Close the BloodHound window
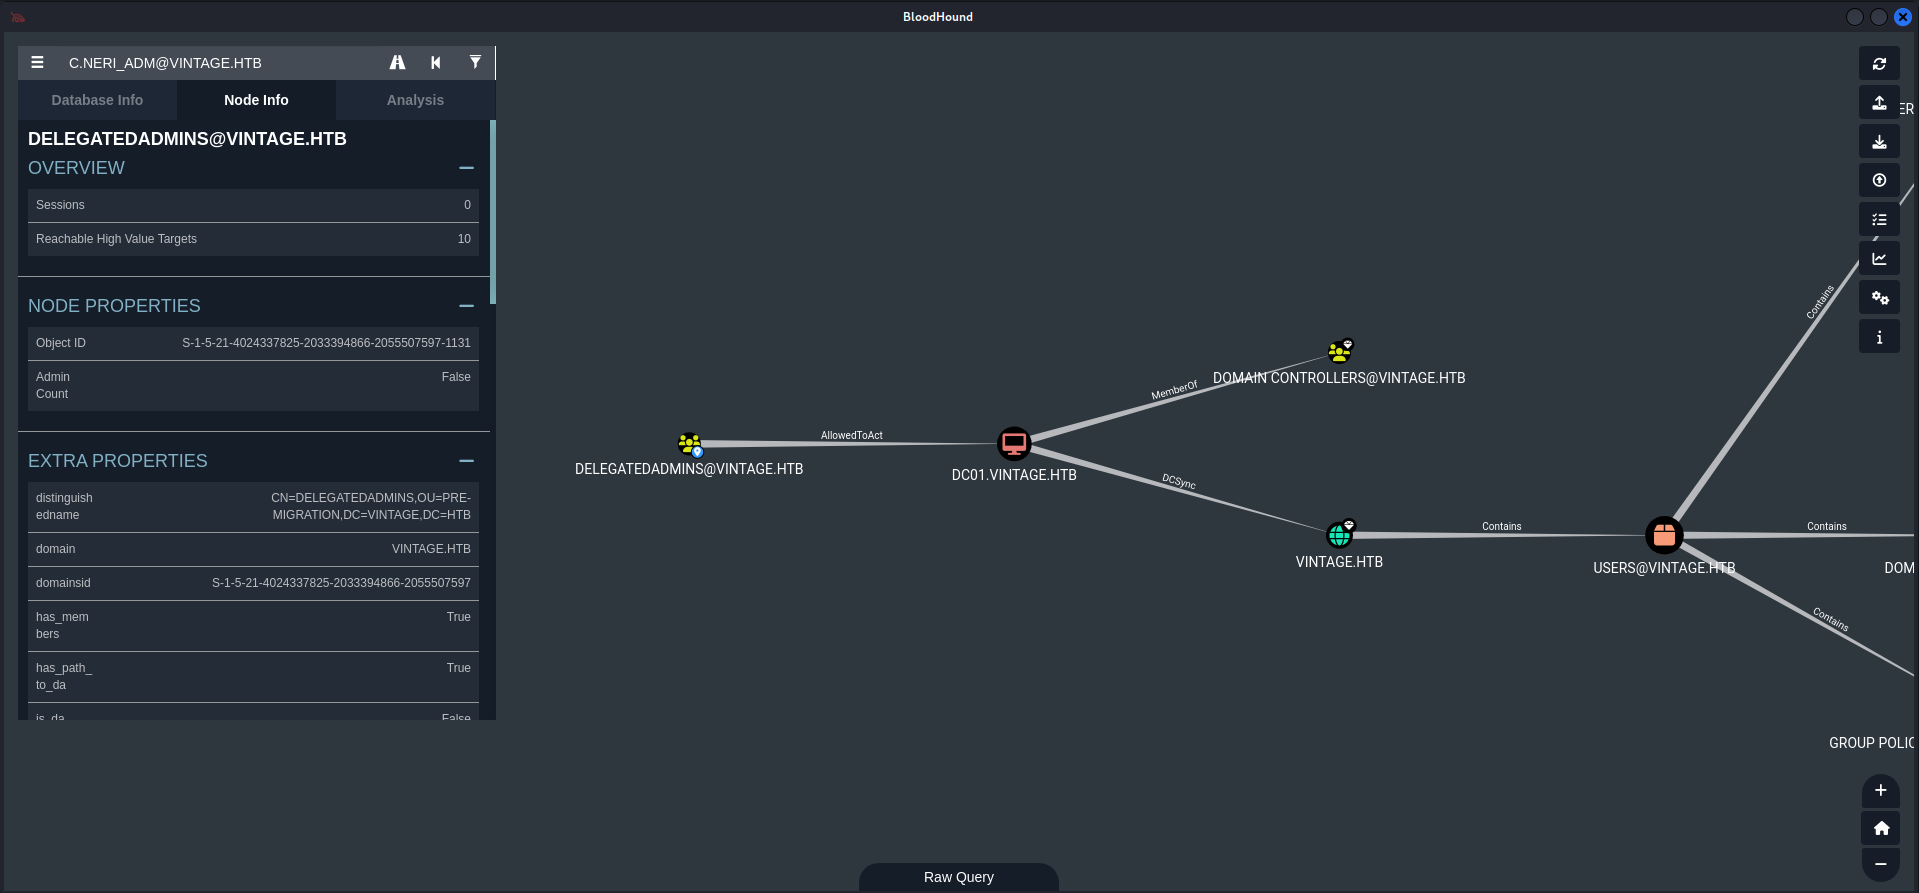This screenshot has height=893, width=1919. point(1903,17)
